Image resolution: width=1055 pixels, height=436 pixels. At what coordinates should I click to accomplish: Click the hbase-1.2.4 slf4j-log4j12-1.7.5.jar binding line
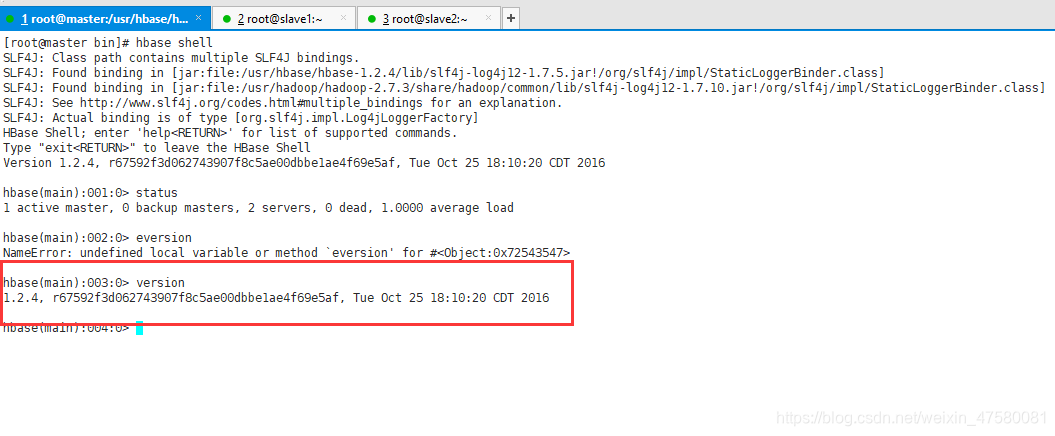pos(443,73)
